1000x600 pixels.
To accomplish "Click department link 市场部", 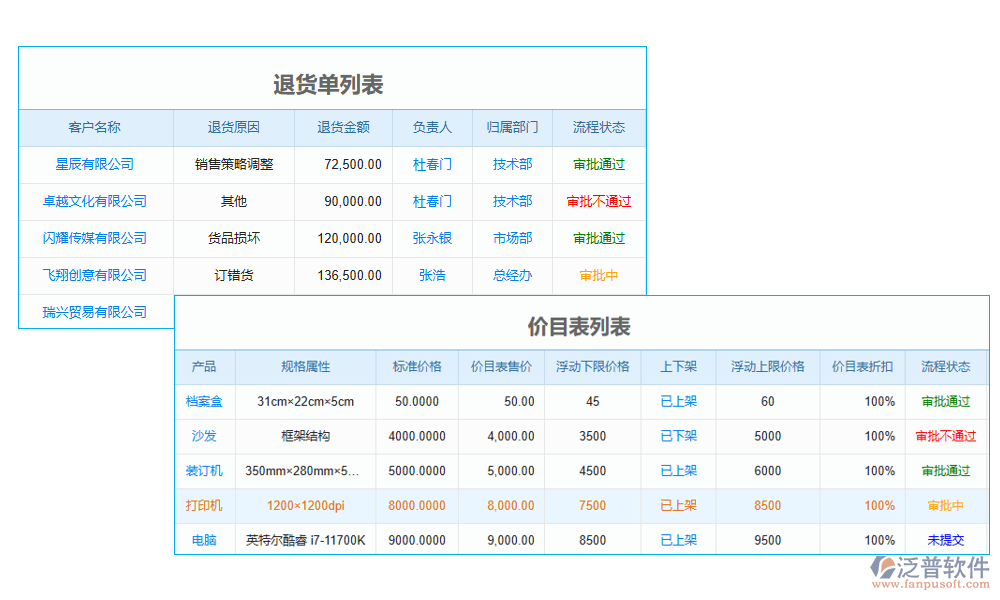I will tap(512, 238).
